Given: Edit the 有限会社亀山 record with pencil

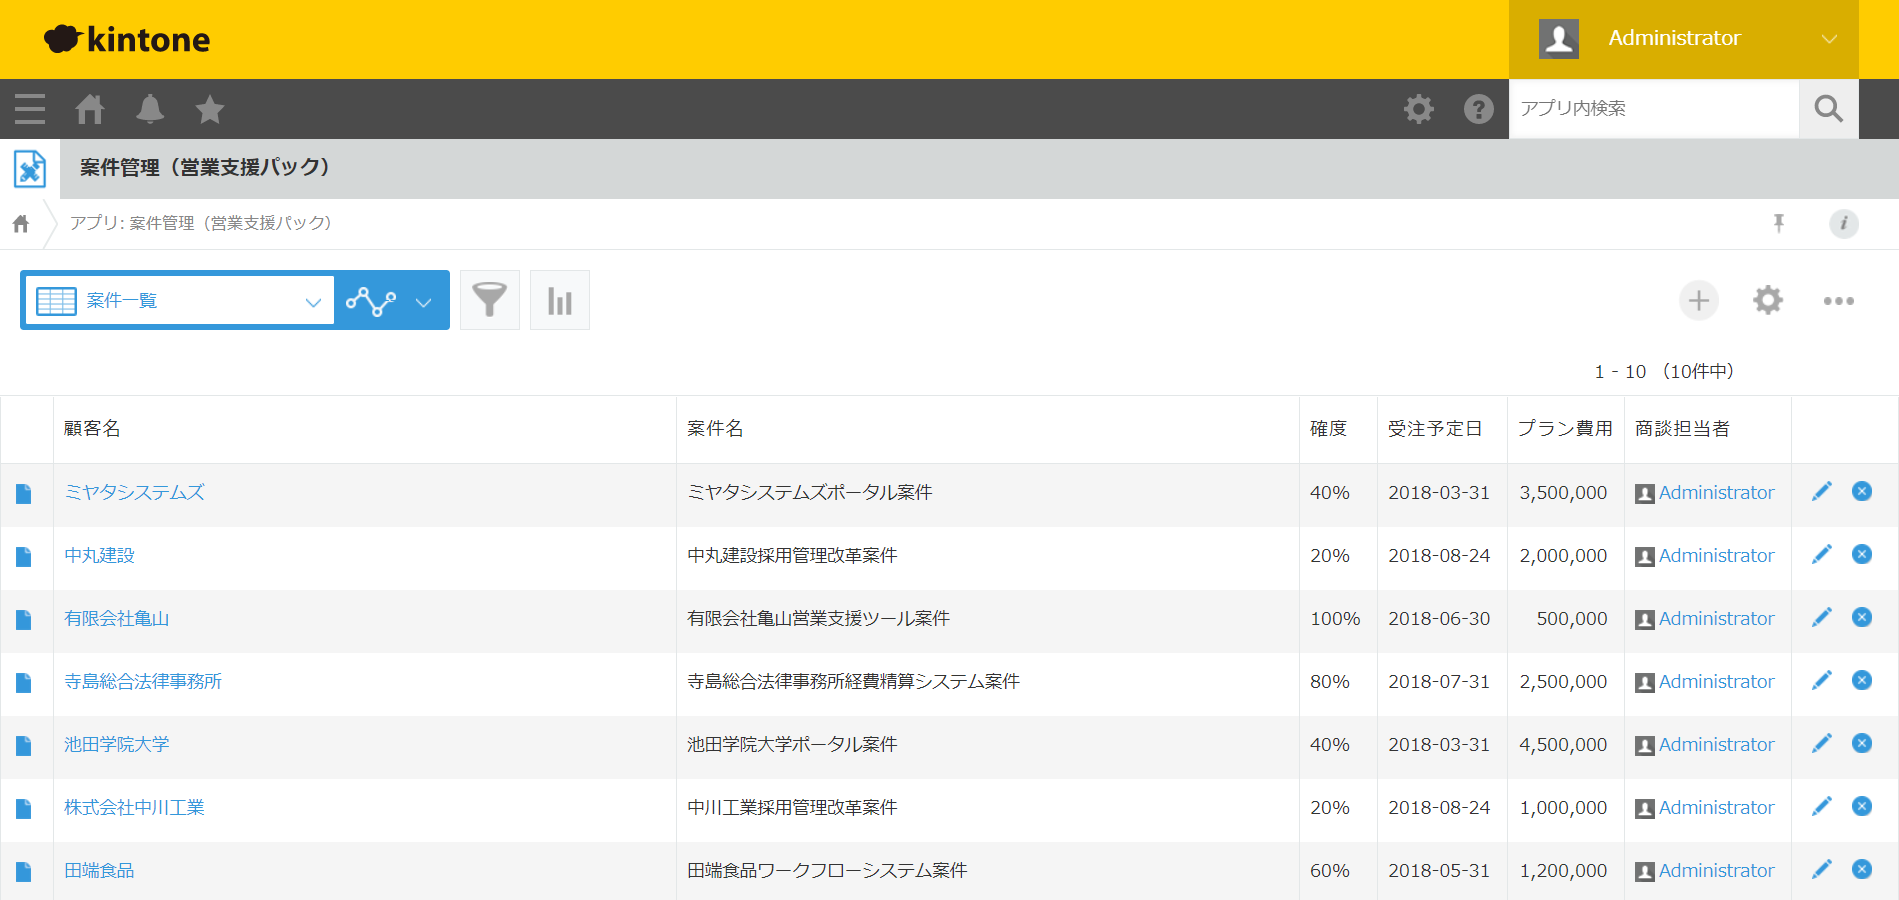Looking at the screenshot, I should click(1822, 617).
